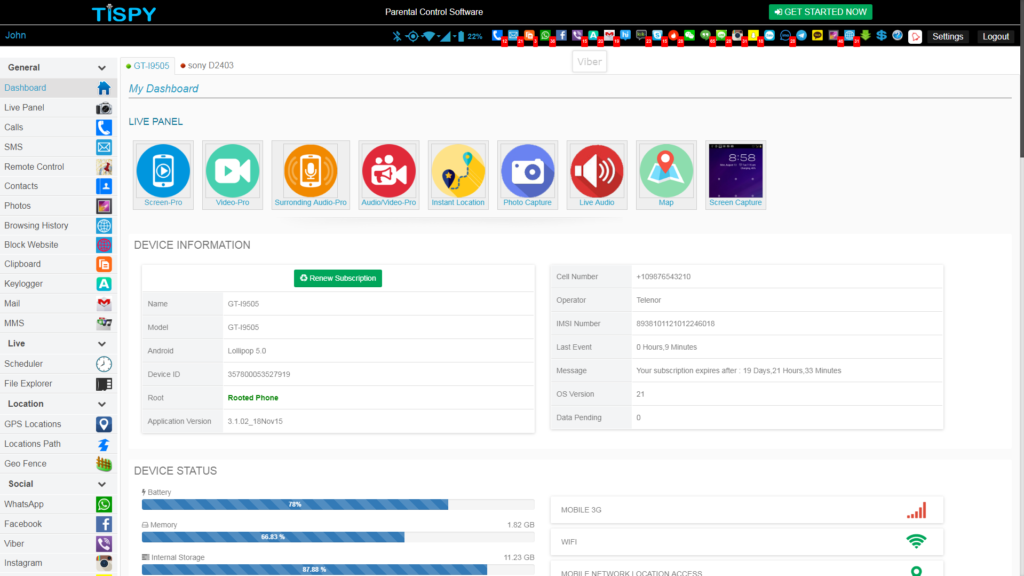The width and height of the screenshot is (1024, 576).
Task: Collapse the Social sidebar section
Action: [x=102, y=484]
